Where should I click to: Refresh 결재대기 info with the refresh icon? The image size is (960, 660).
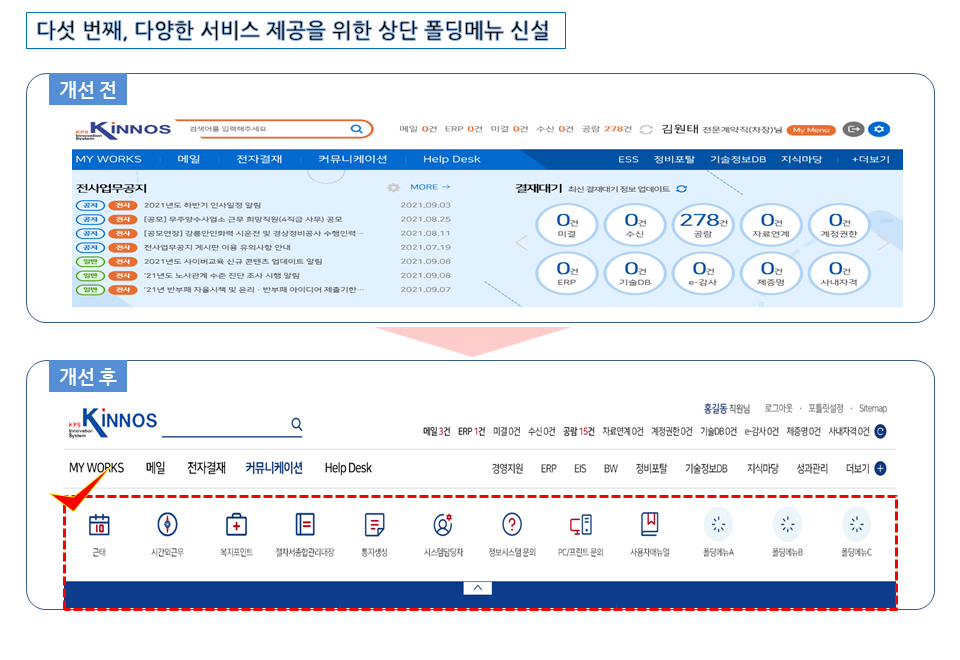pyautogui.click(x=681, y=189)
